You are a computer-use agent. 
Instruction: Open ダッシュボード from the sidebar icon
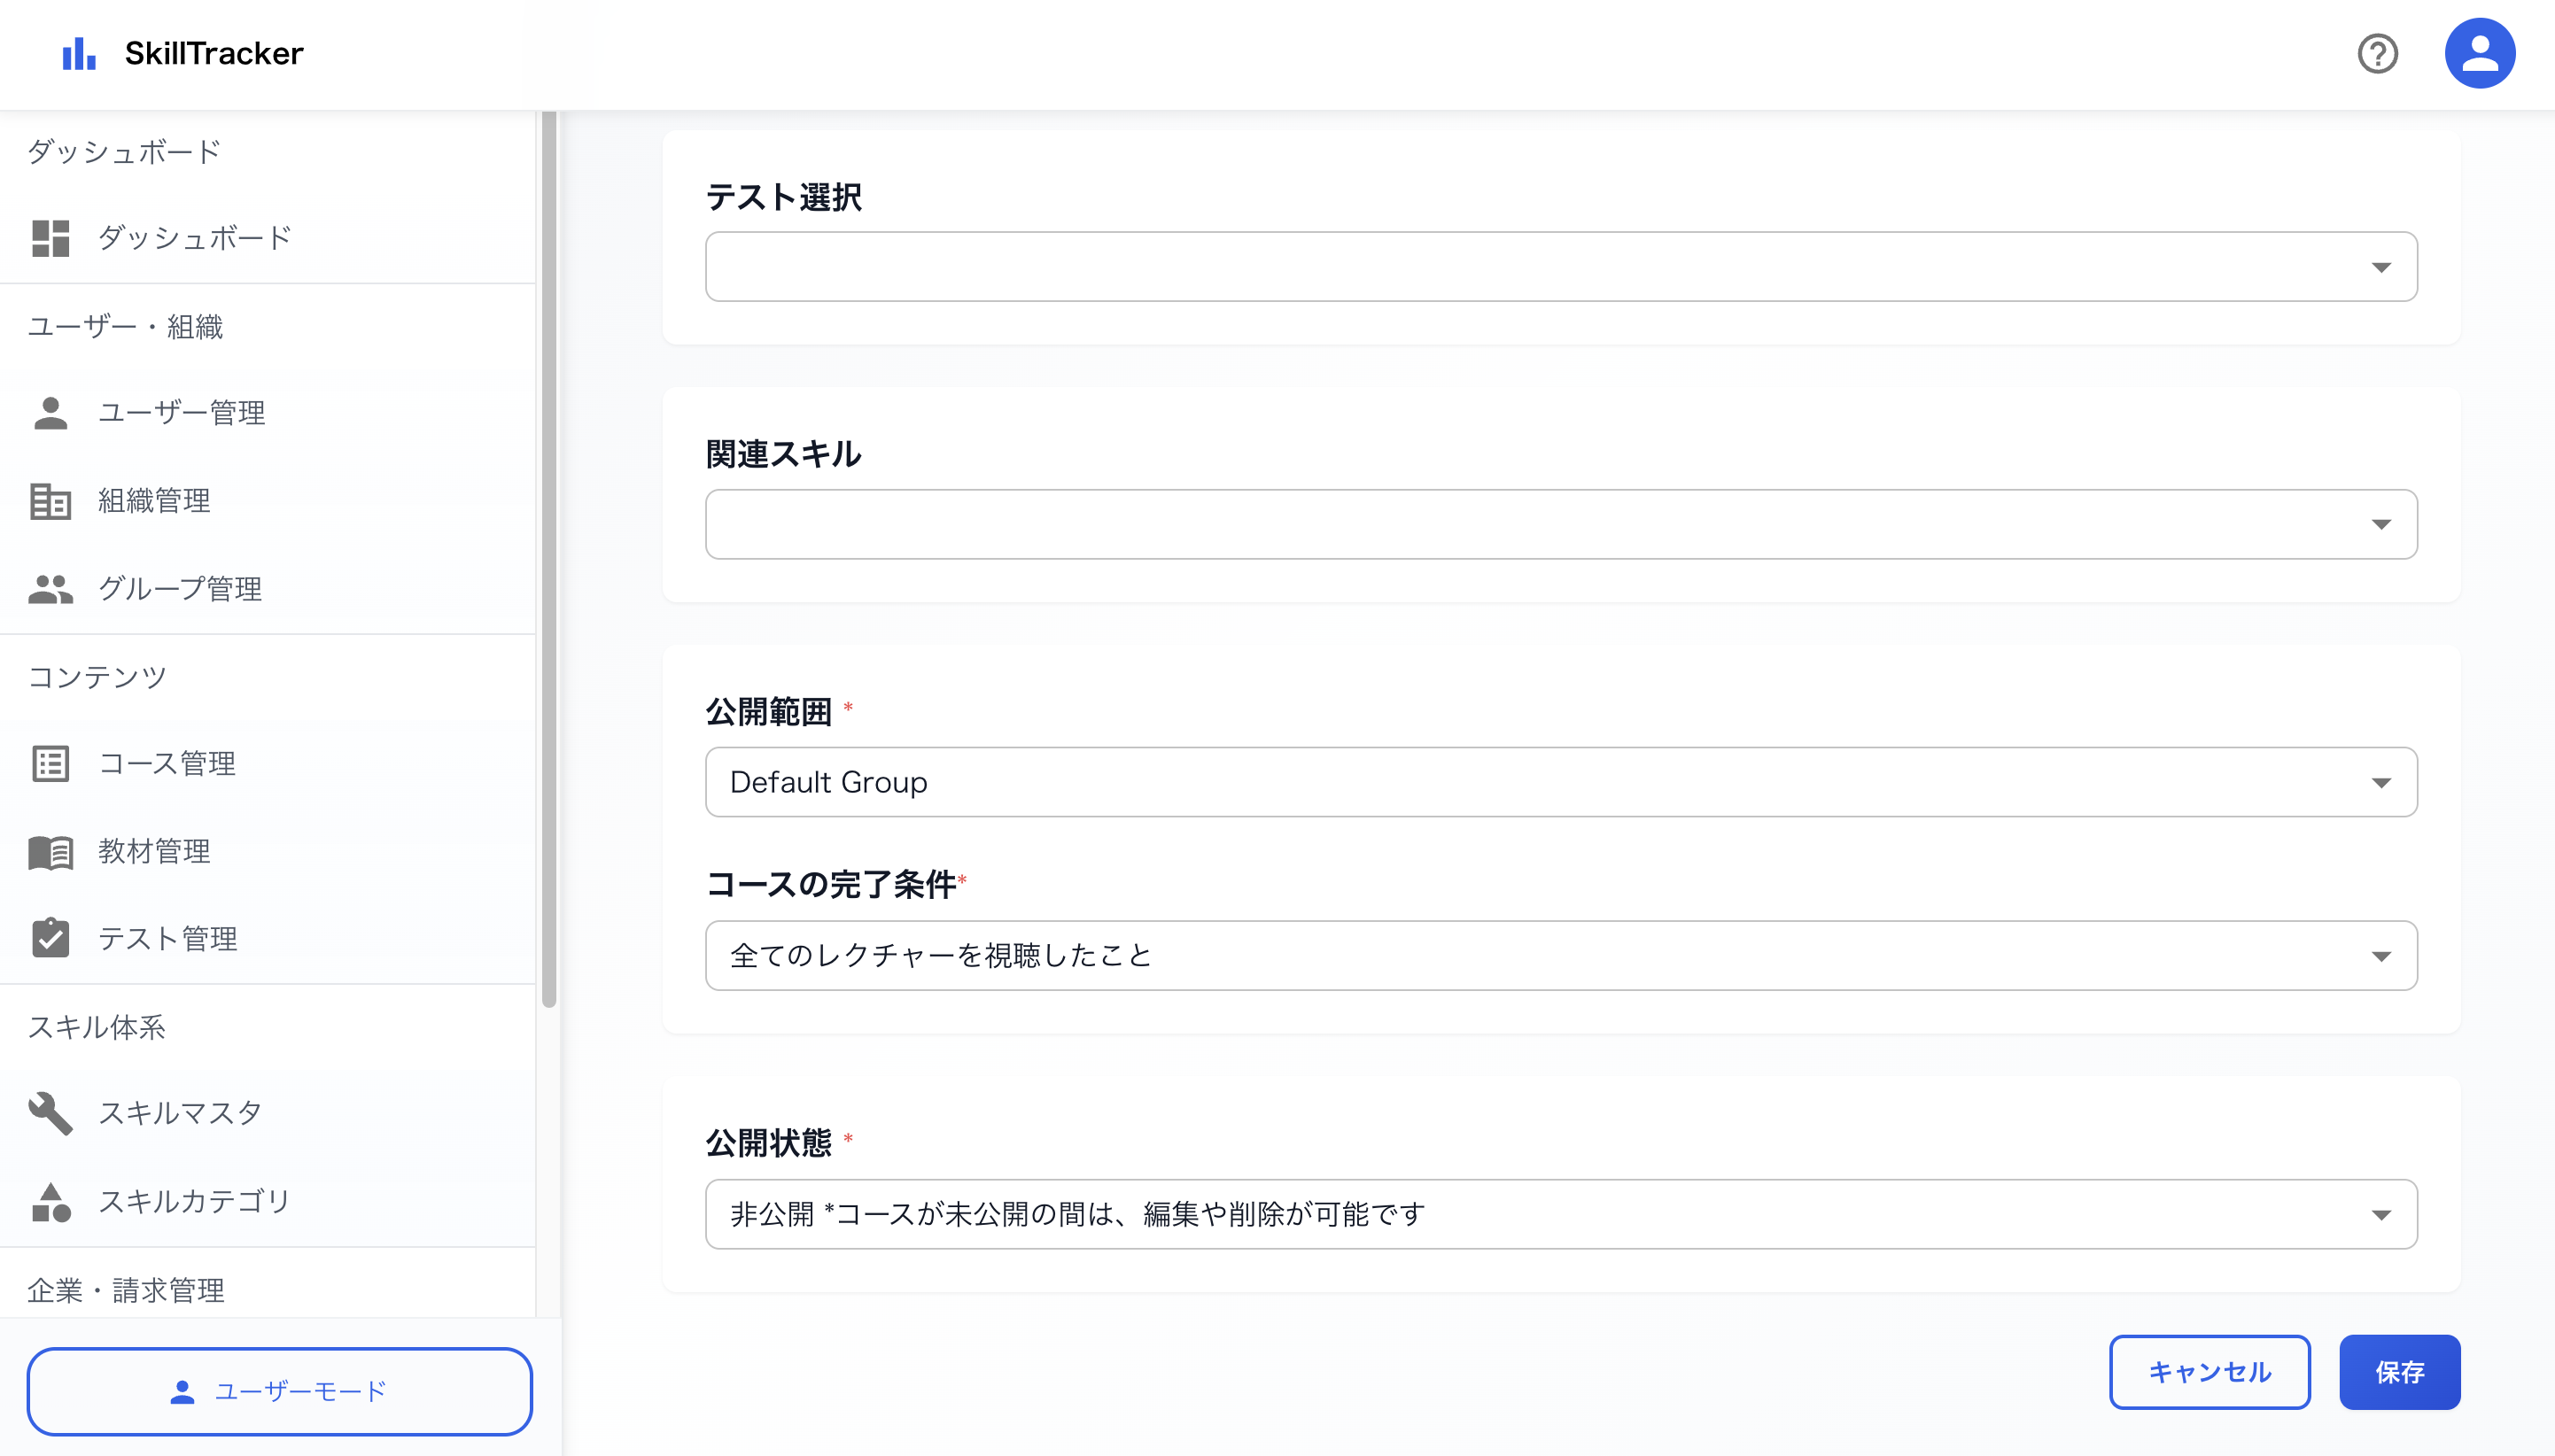tap(50, 238)
